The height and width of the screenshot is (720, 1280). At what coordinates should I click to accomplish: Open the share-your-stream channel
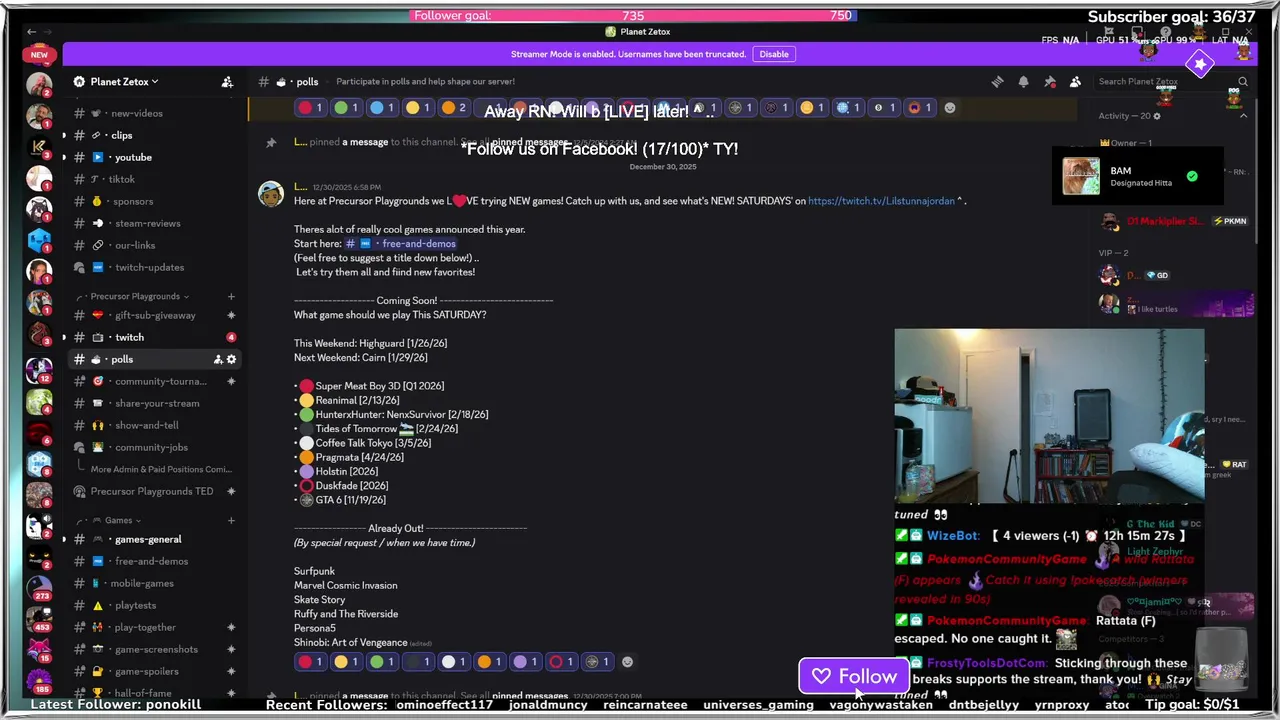(x=155, y=403)
